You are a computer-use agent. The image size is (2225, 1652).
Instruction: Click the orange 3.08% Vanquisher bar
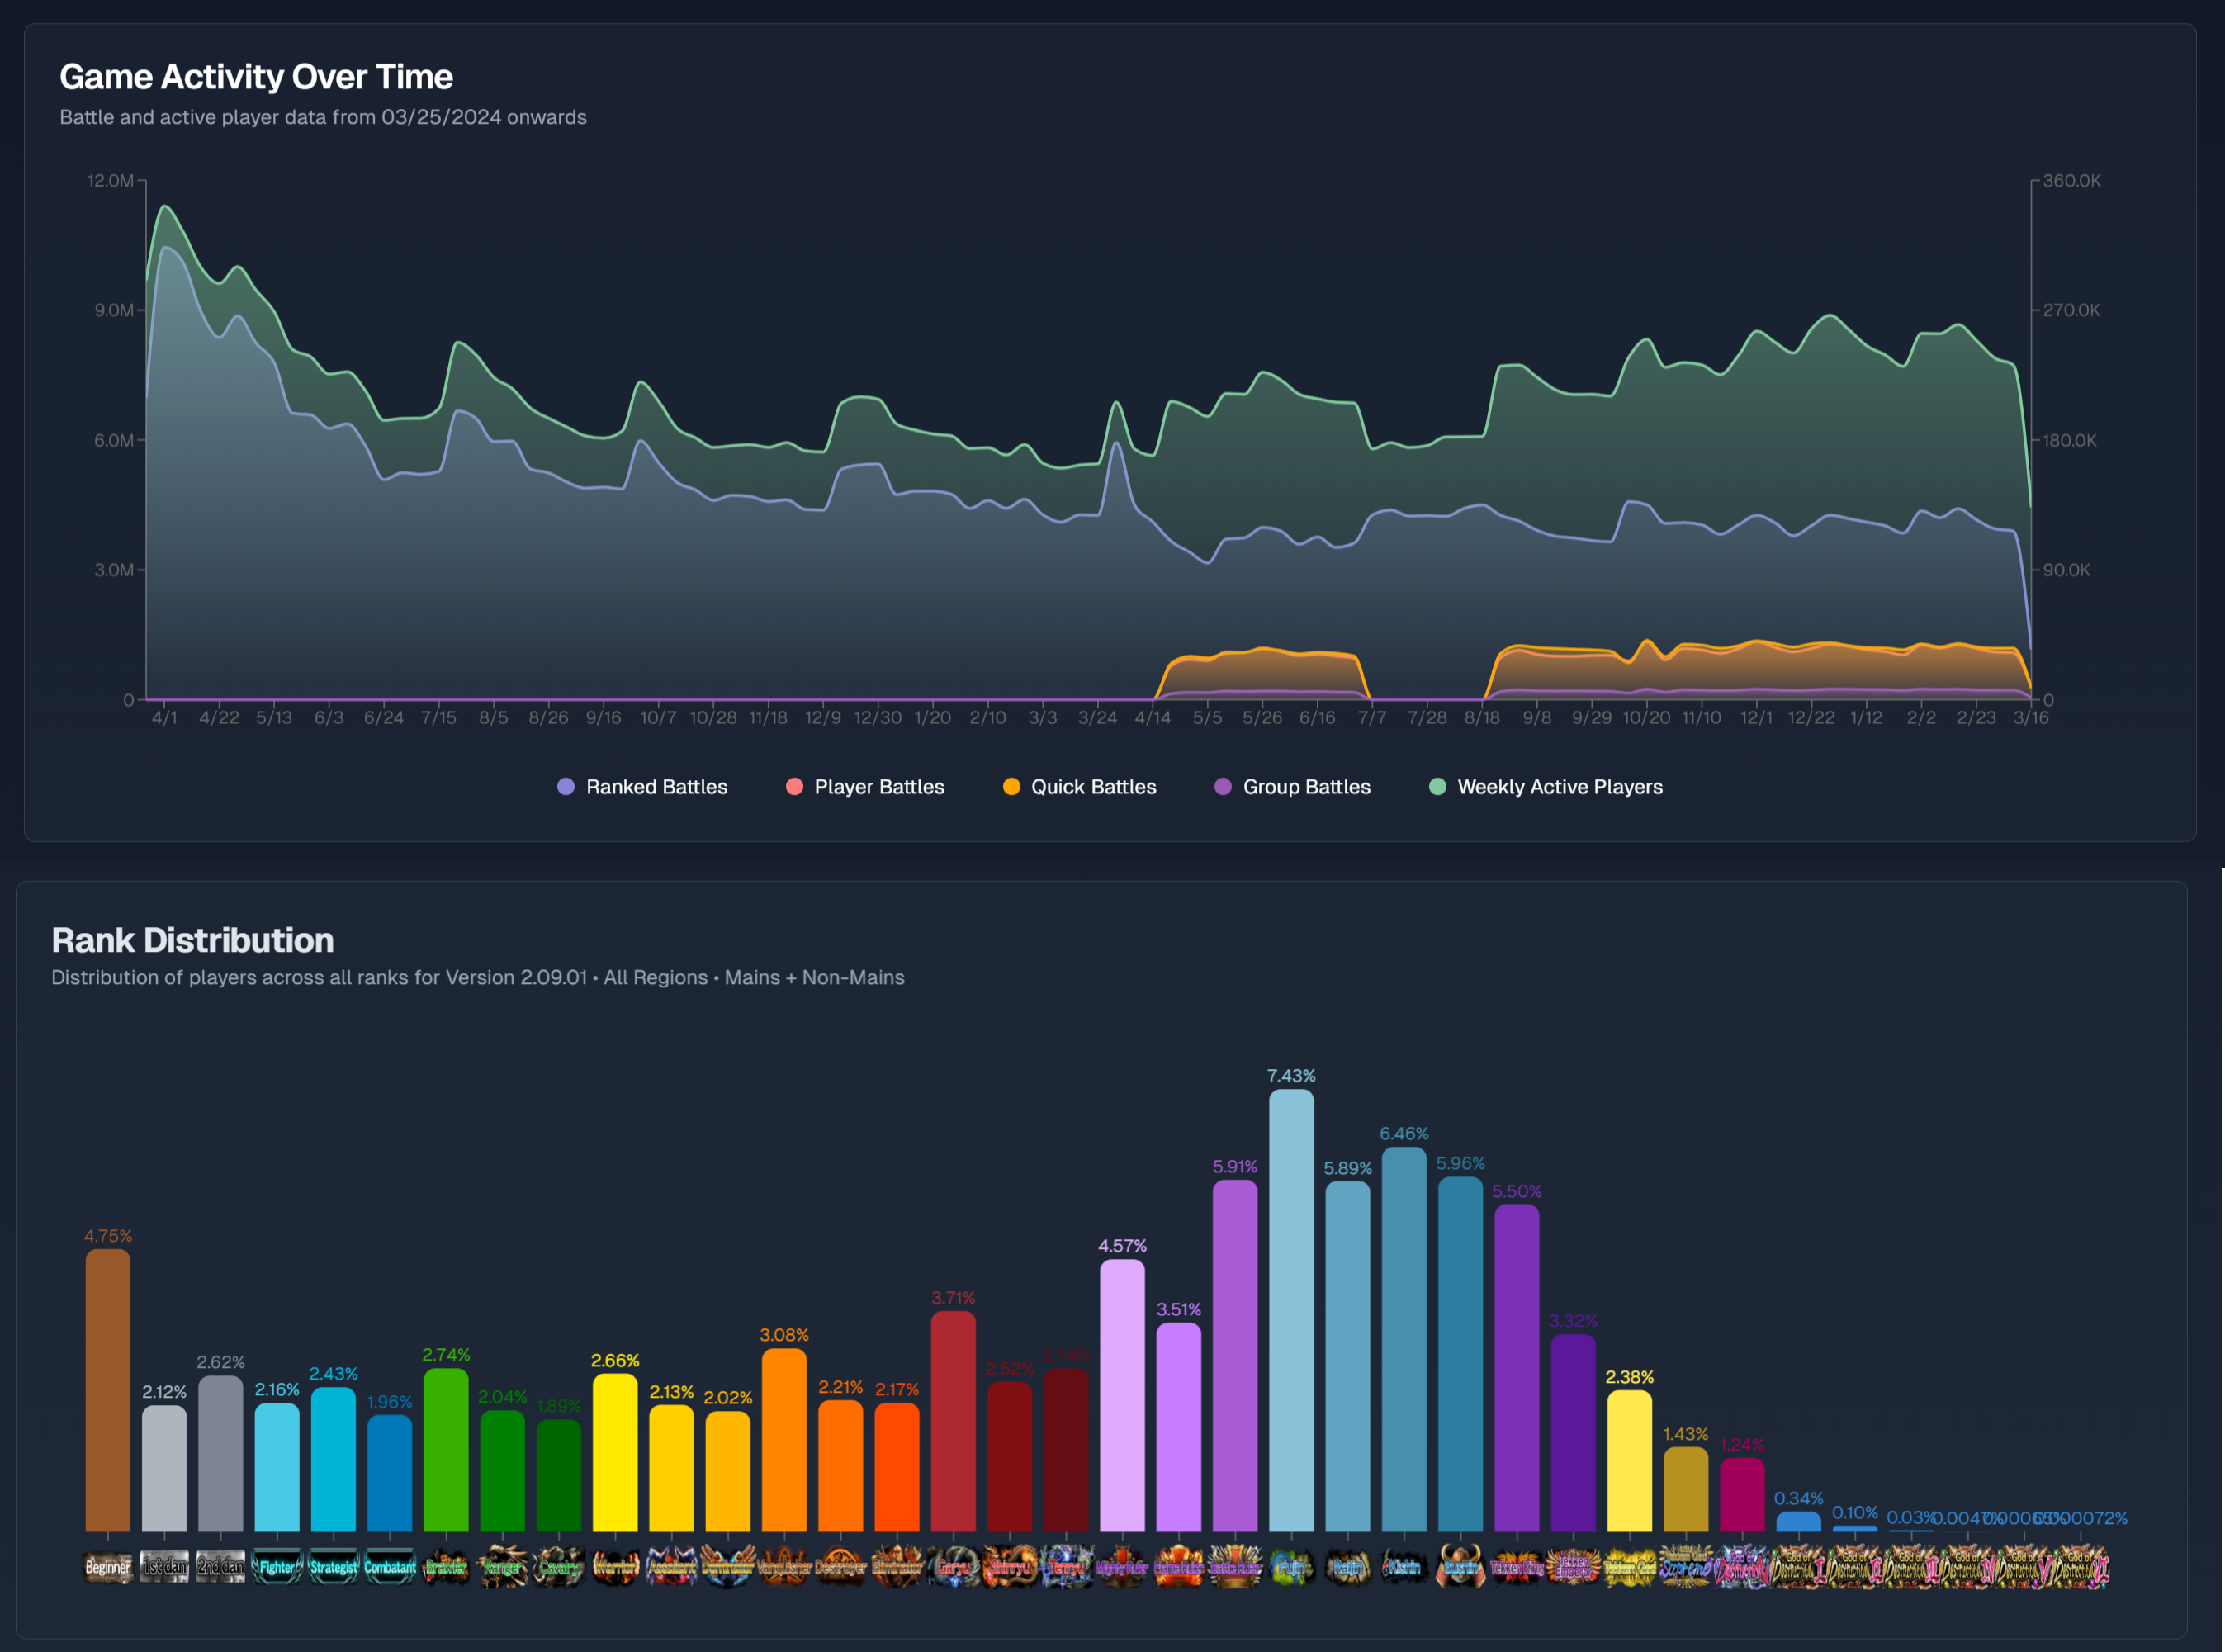pyautogui.click(x=784, y=1440)
